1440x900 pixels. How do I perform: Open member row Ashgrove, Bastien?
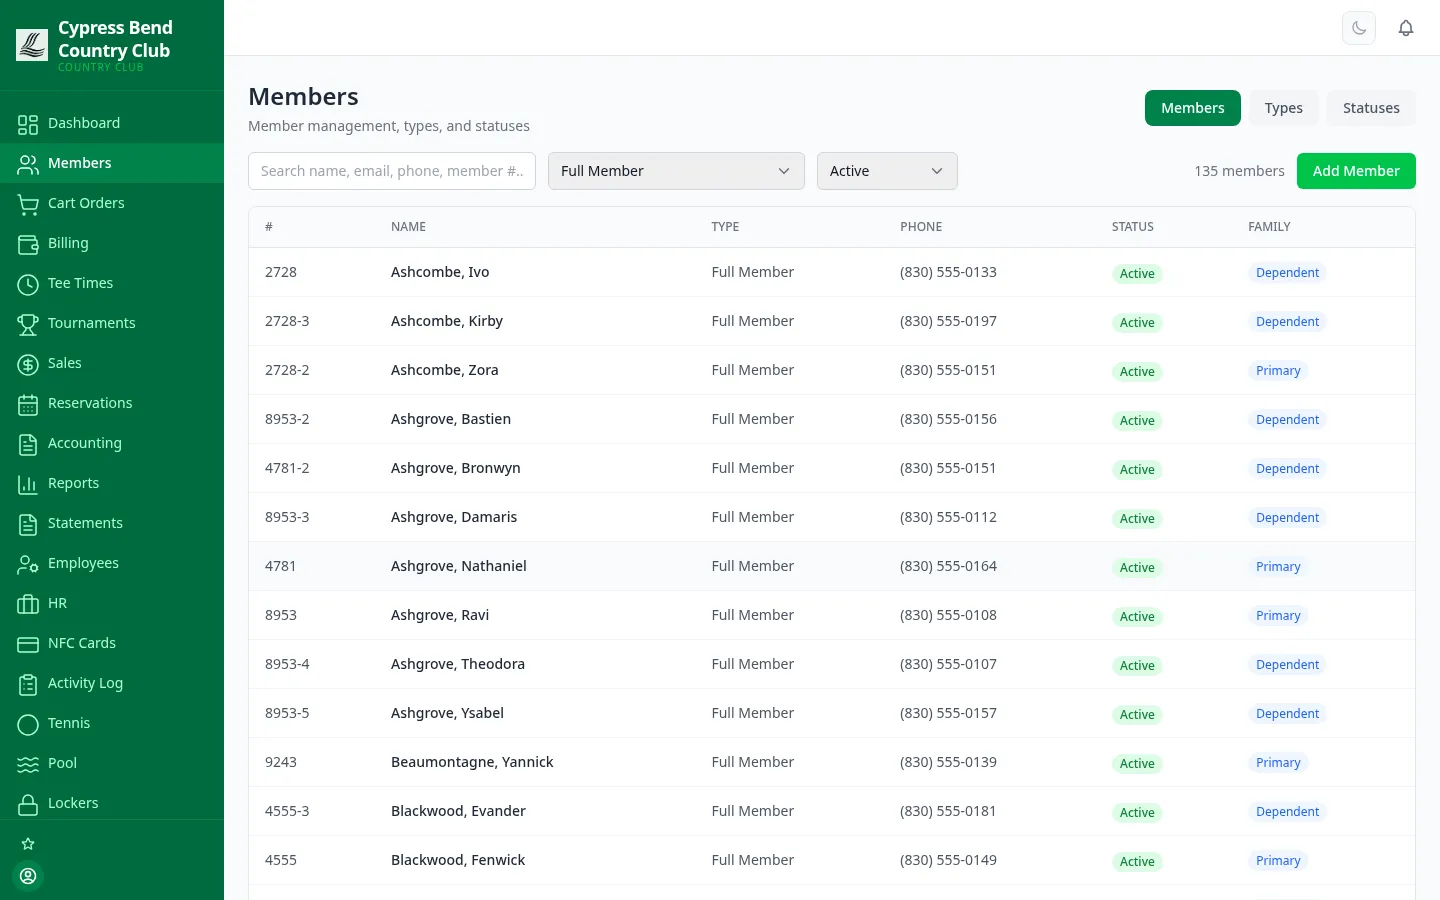click(832, 419)
